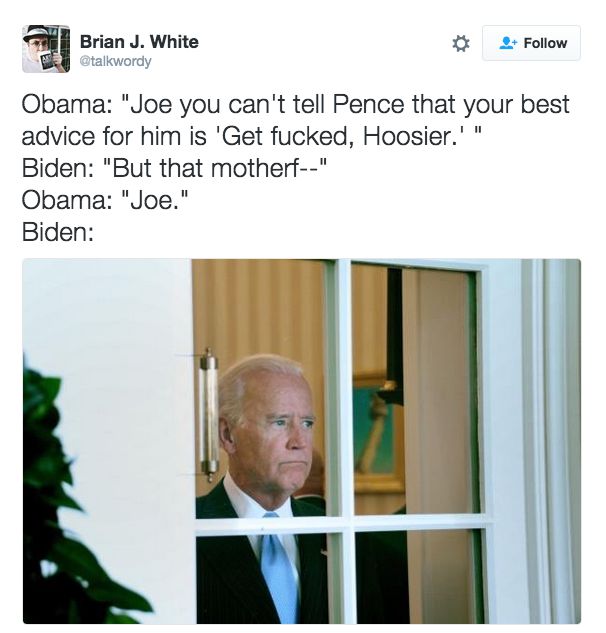
Task: Click the Follow button
Action: [x=531, y=43]
